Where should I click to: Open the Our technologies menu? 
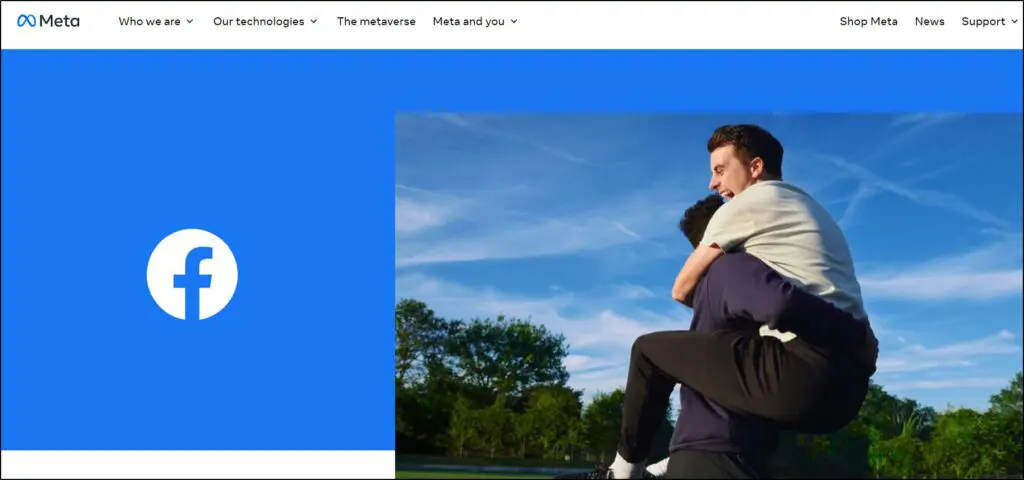[259, 22]
